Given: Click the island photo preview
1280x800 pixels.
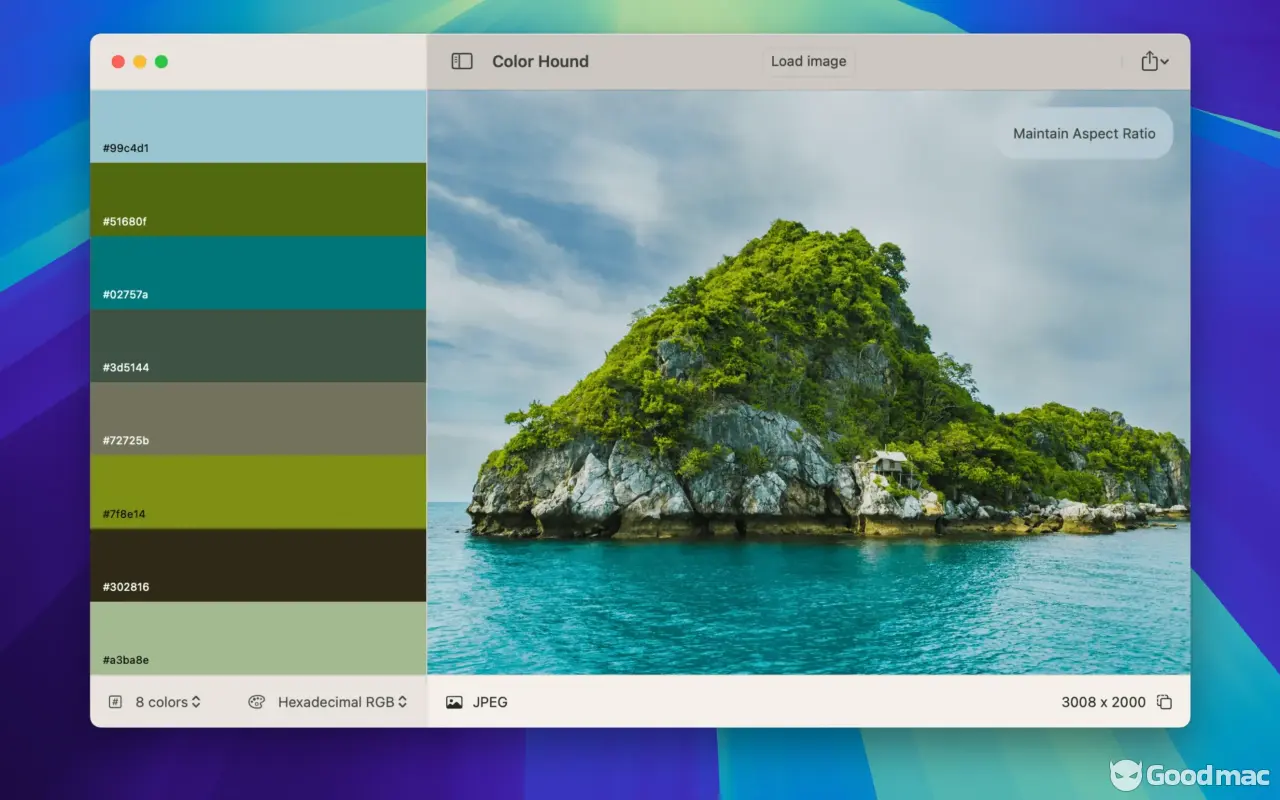Looking at the screenshot, I should click(x=808, y=400).
